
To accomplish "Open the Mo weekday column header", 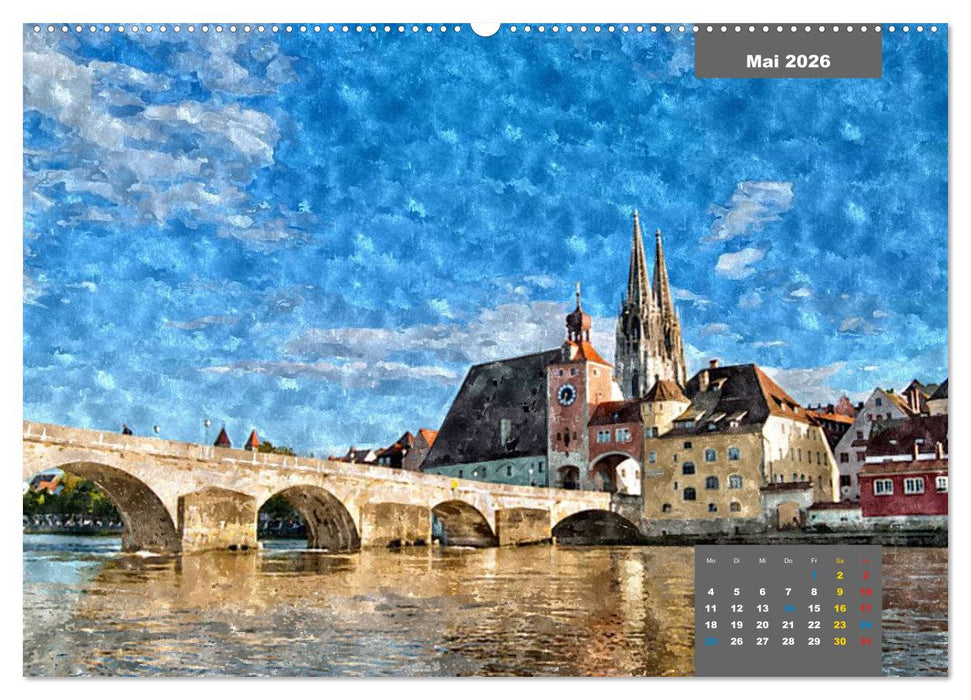I will pos(711,560).
